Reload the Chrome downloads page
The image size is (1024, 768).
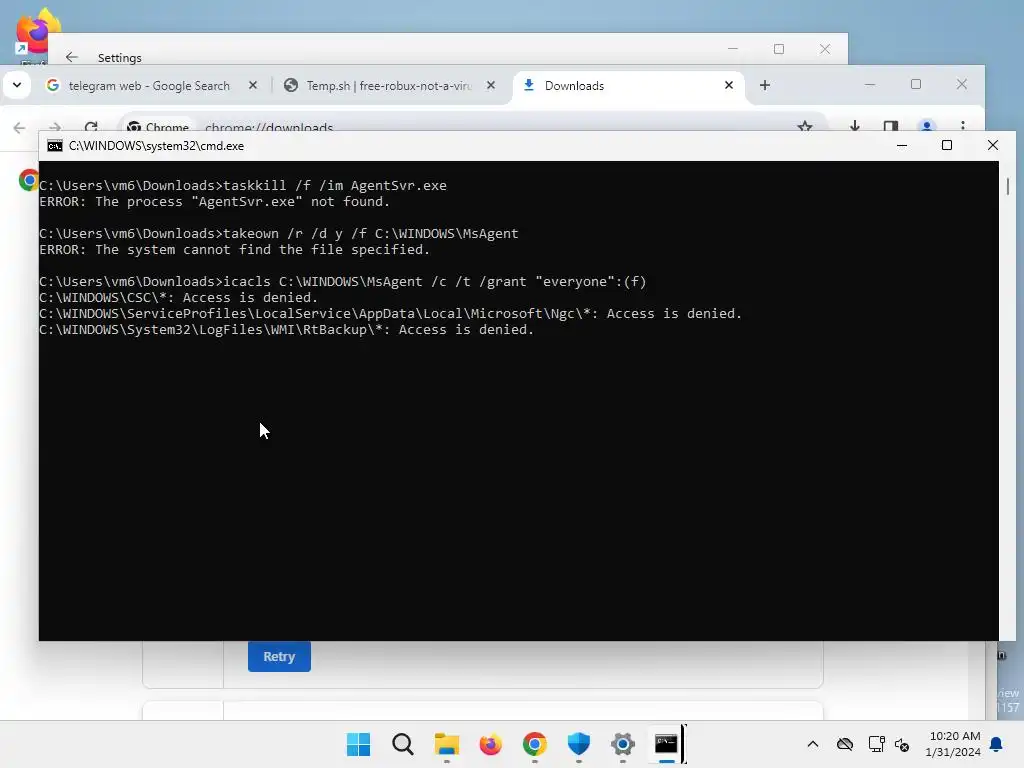pyautogui.click(x=91, y=127)
